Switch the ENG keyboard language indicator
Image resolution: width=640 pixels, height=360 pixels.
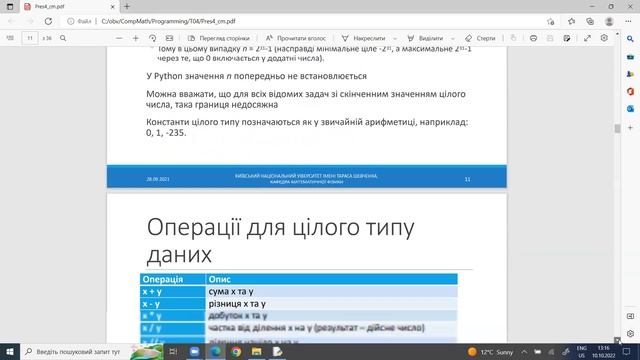point(582,352)
